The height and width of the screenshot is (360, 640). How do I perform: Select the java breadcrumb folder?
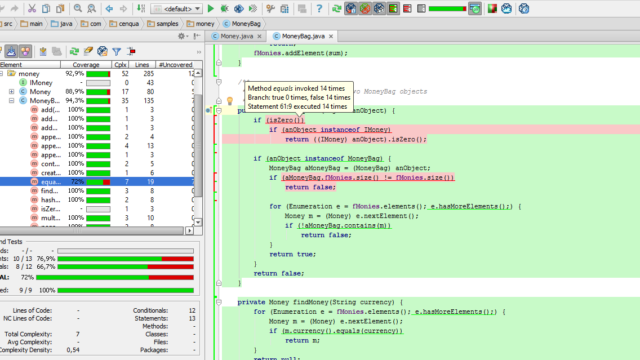(62, 24)
